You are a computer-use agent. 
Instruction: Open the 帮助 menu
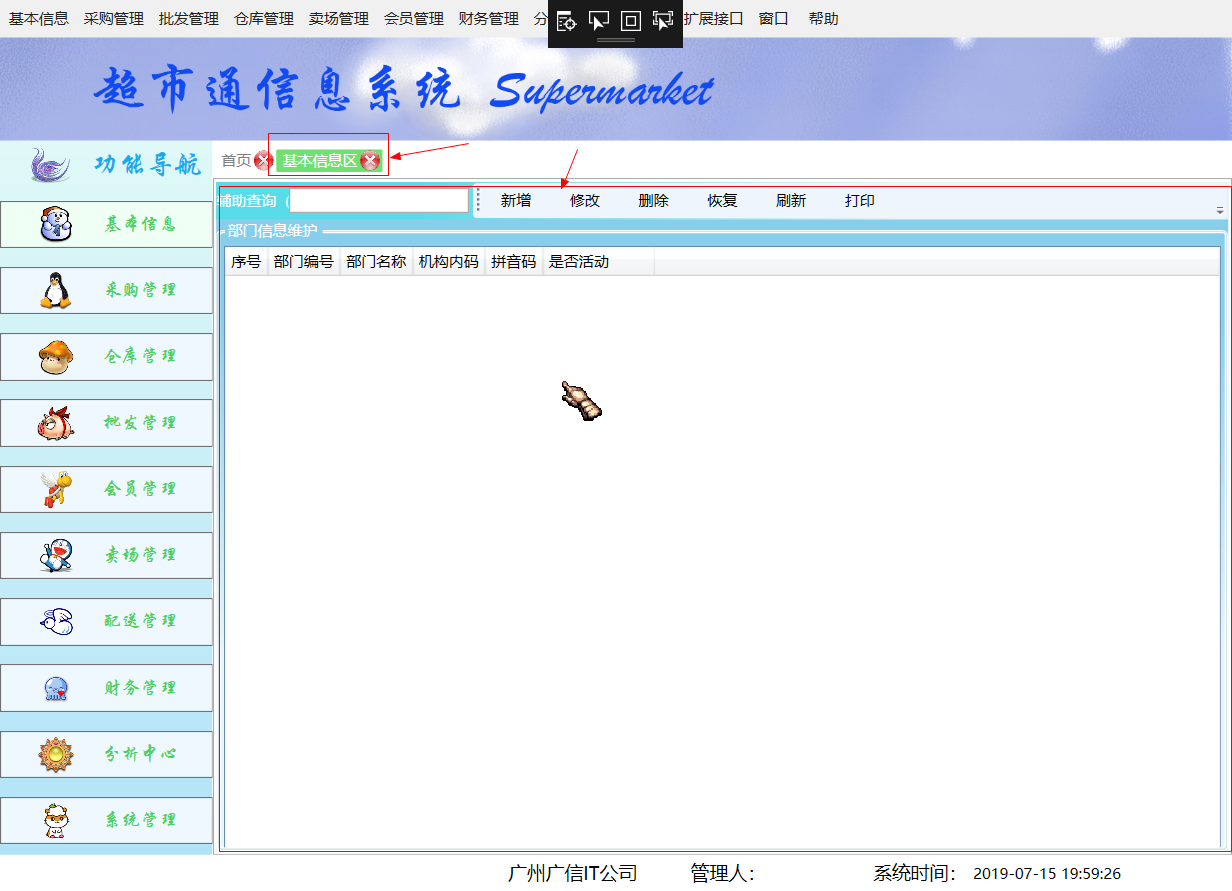(823, 18)
